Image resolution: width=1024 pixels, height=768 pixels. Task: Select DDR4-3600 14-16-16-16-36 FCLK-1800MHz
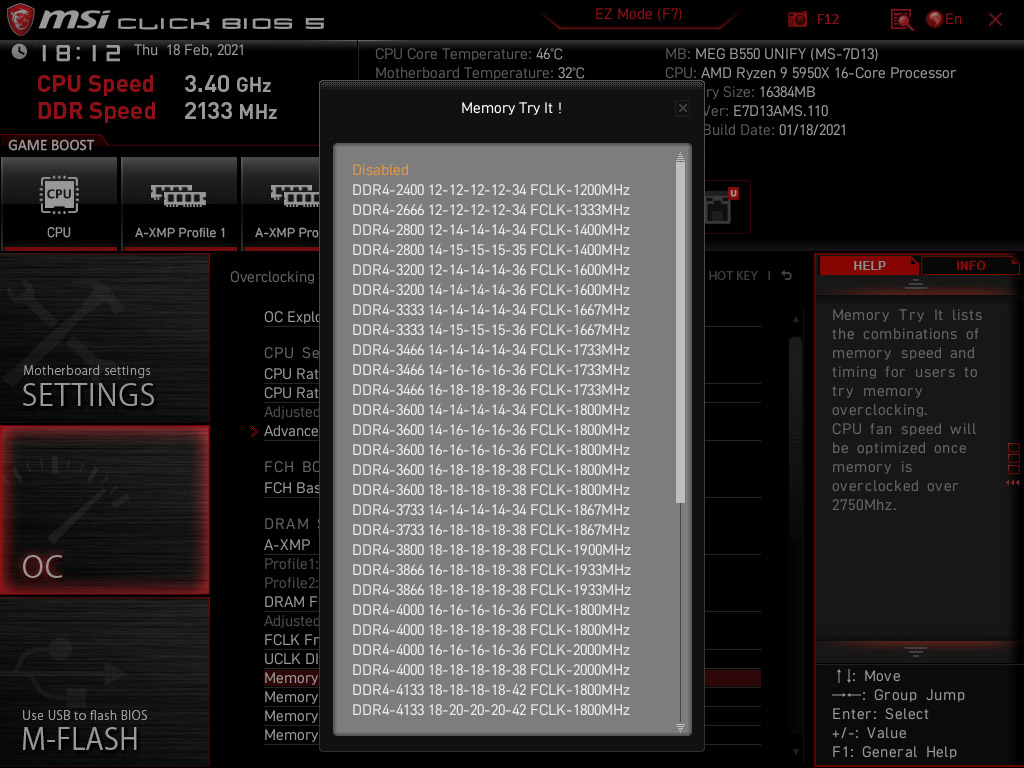pos(491,430)
